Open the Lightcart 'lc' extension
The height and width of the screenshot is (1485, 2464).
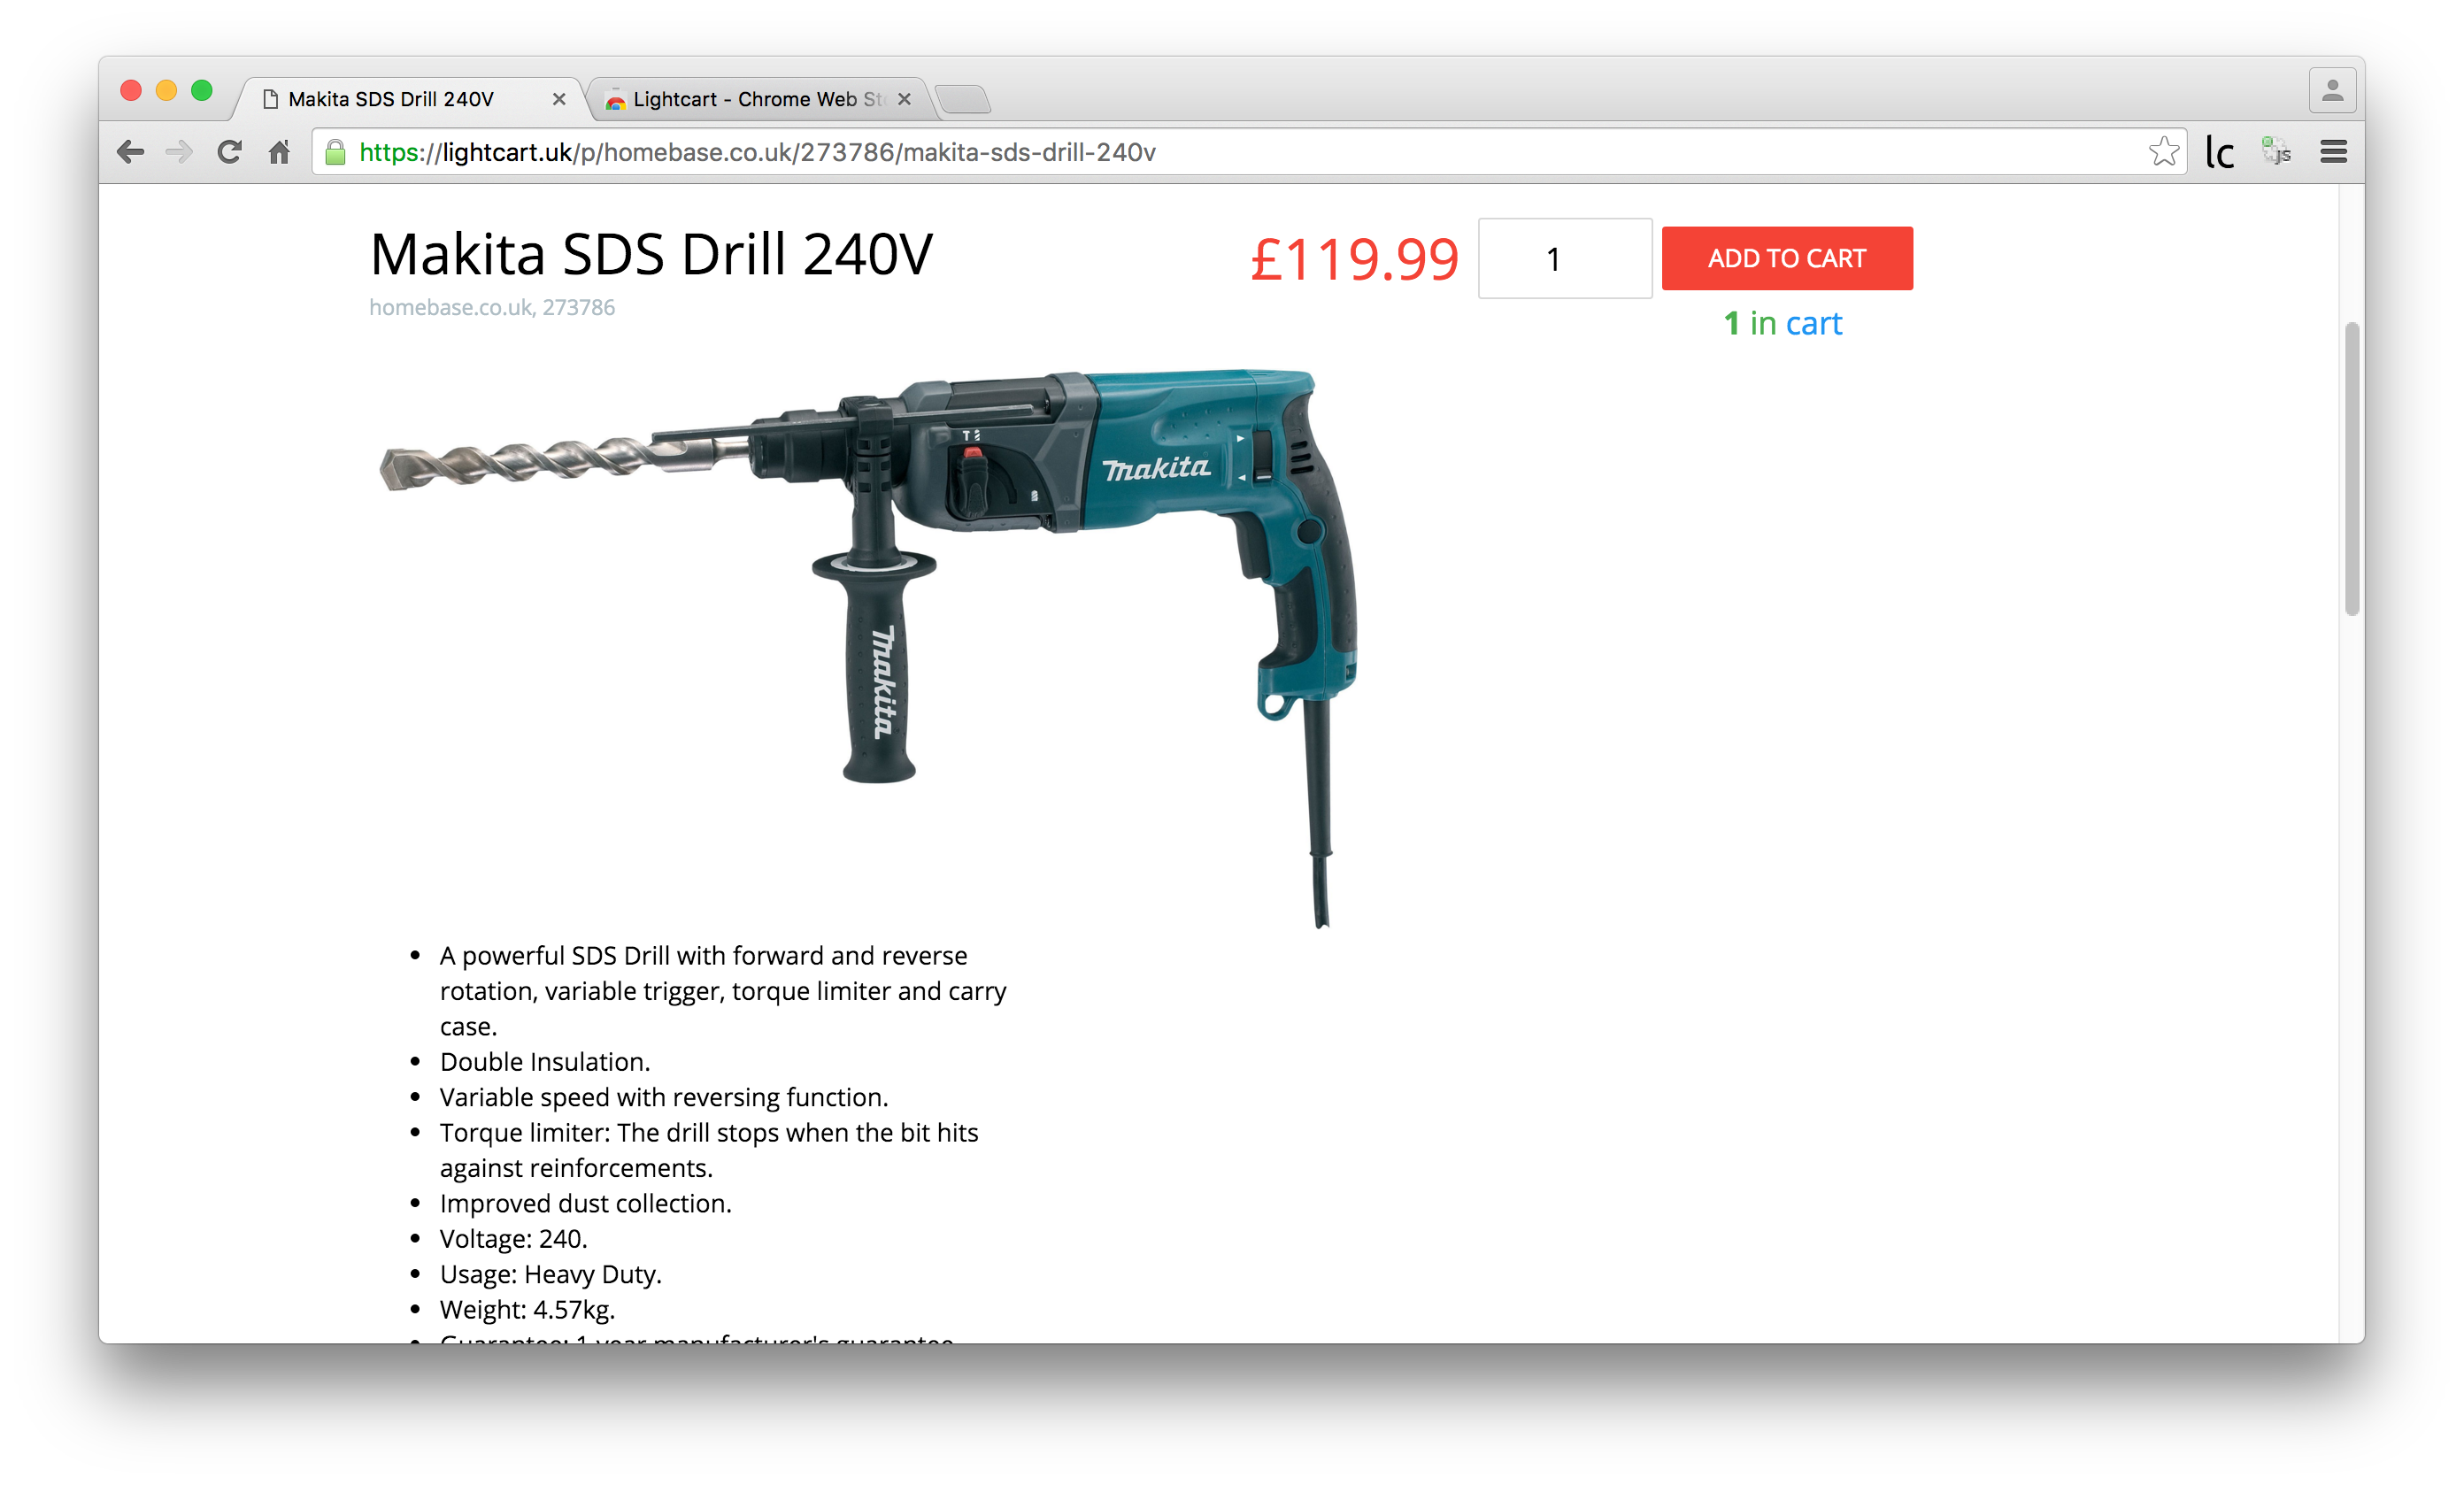(2219, 152)
